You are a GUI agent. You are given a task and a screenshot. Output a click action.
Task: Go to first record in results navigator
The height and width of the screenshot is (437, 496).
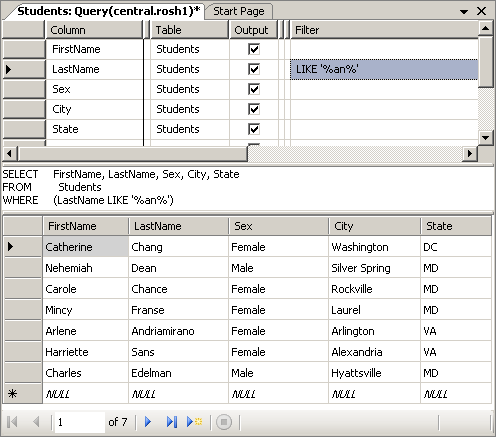pos(12,422)
